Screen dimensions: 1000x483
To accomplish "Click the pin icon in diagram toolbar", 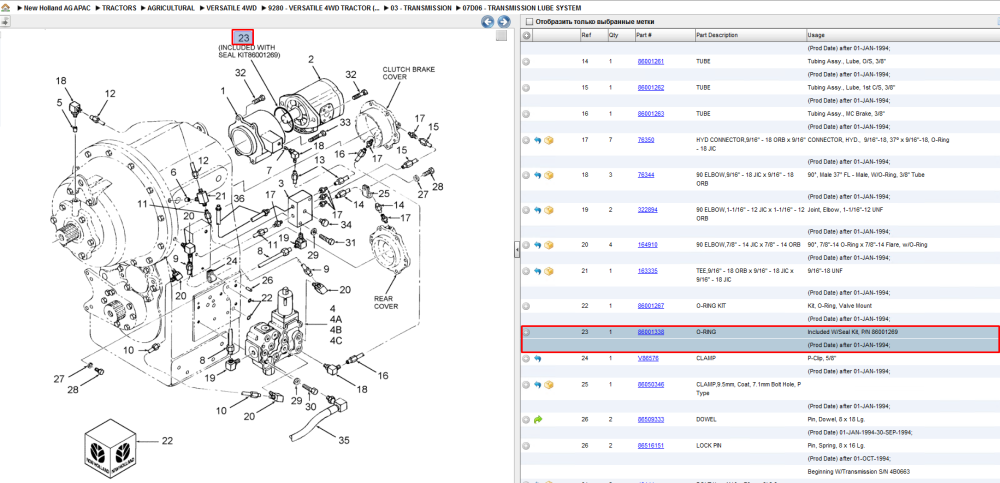I will pos(5,22).
